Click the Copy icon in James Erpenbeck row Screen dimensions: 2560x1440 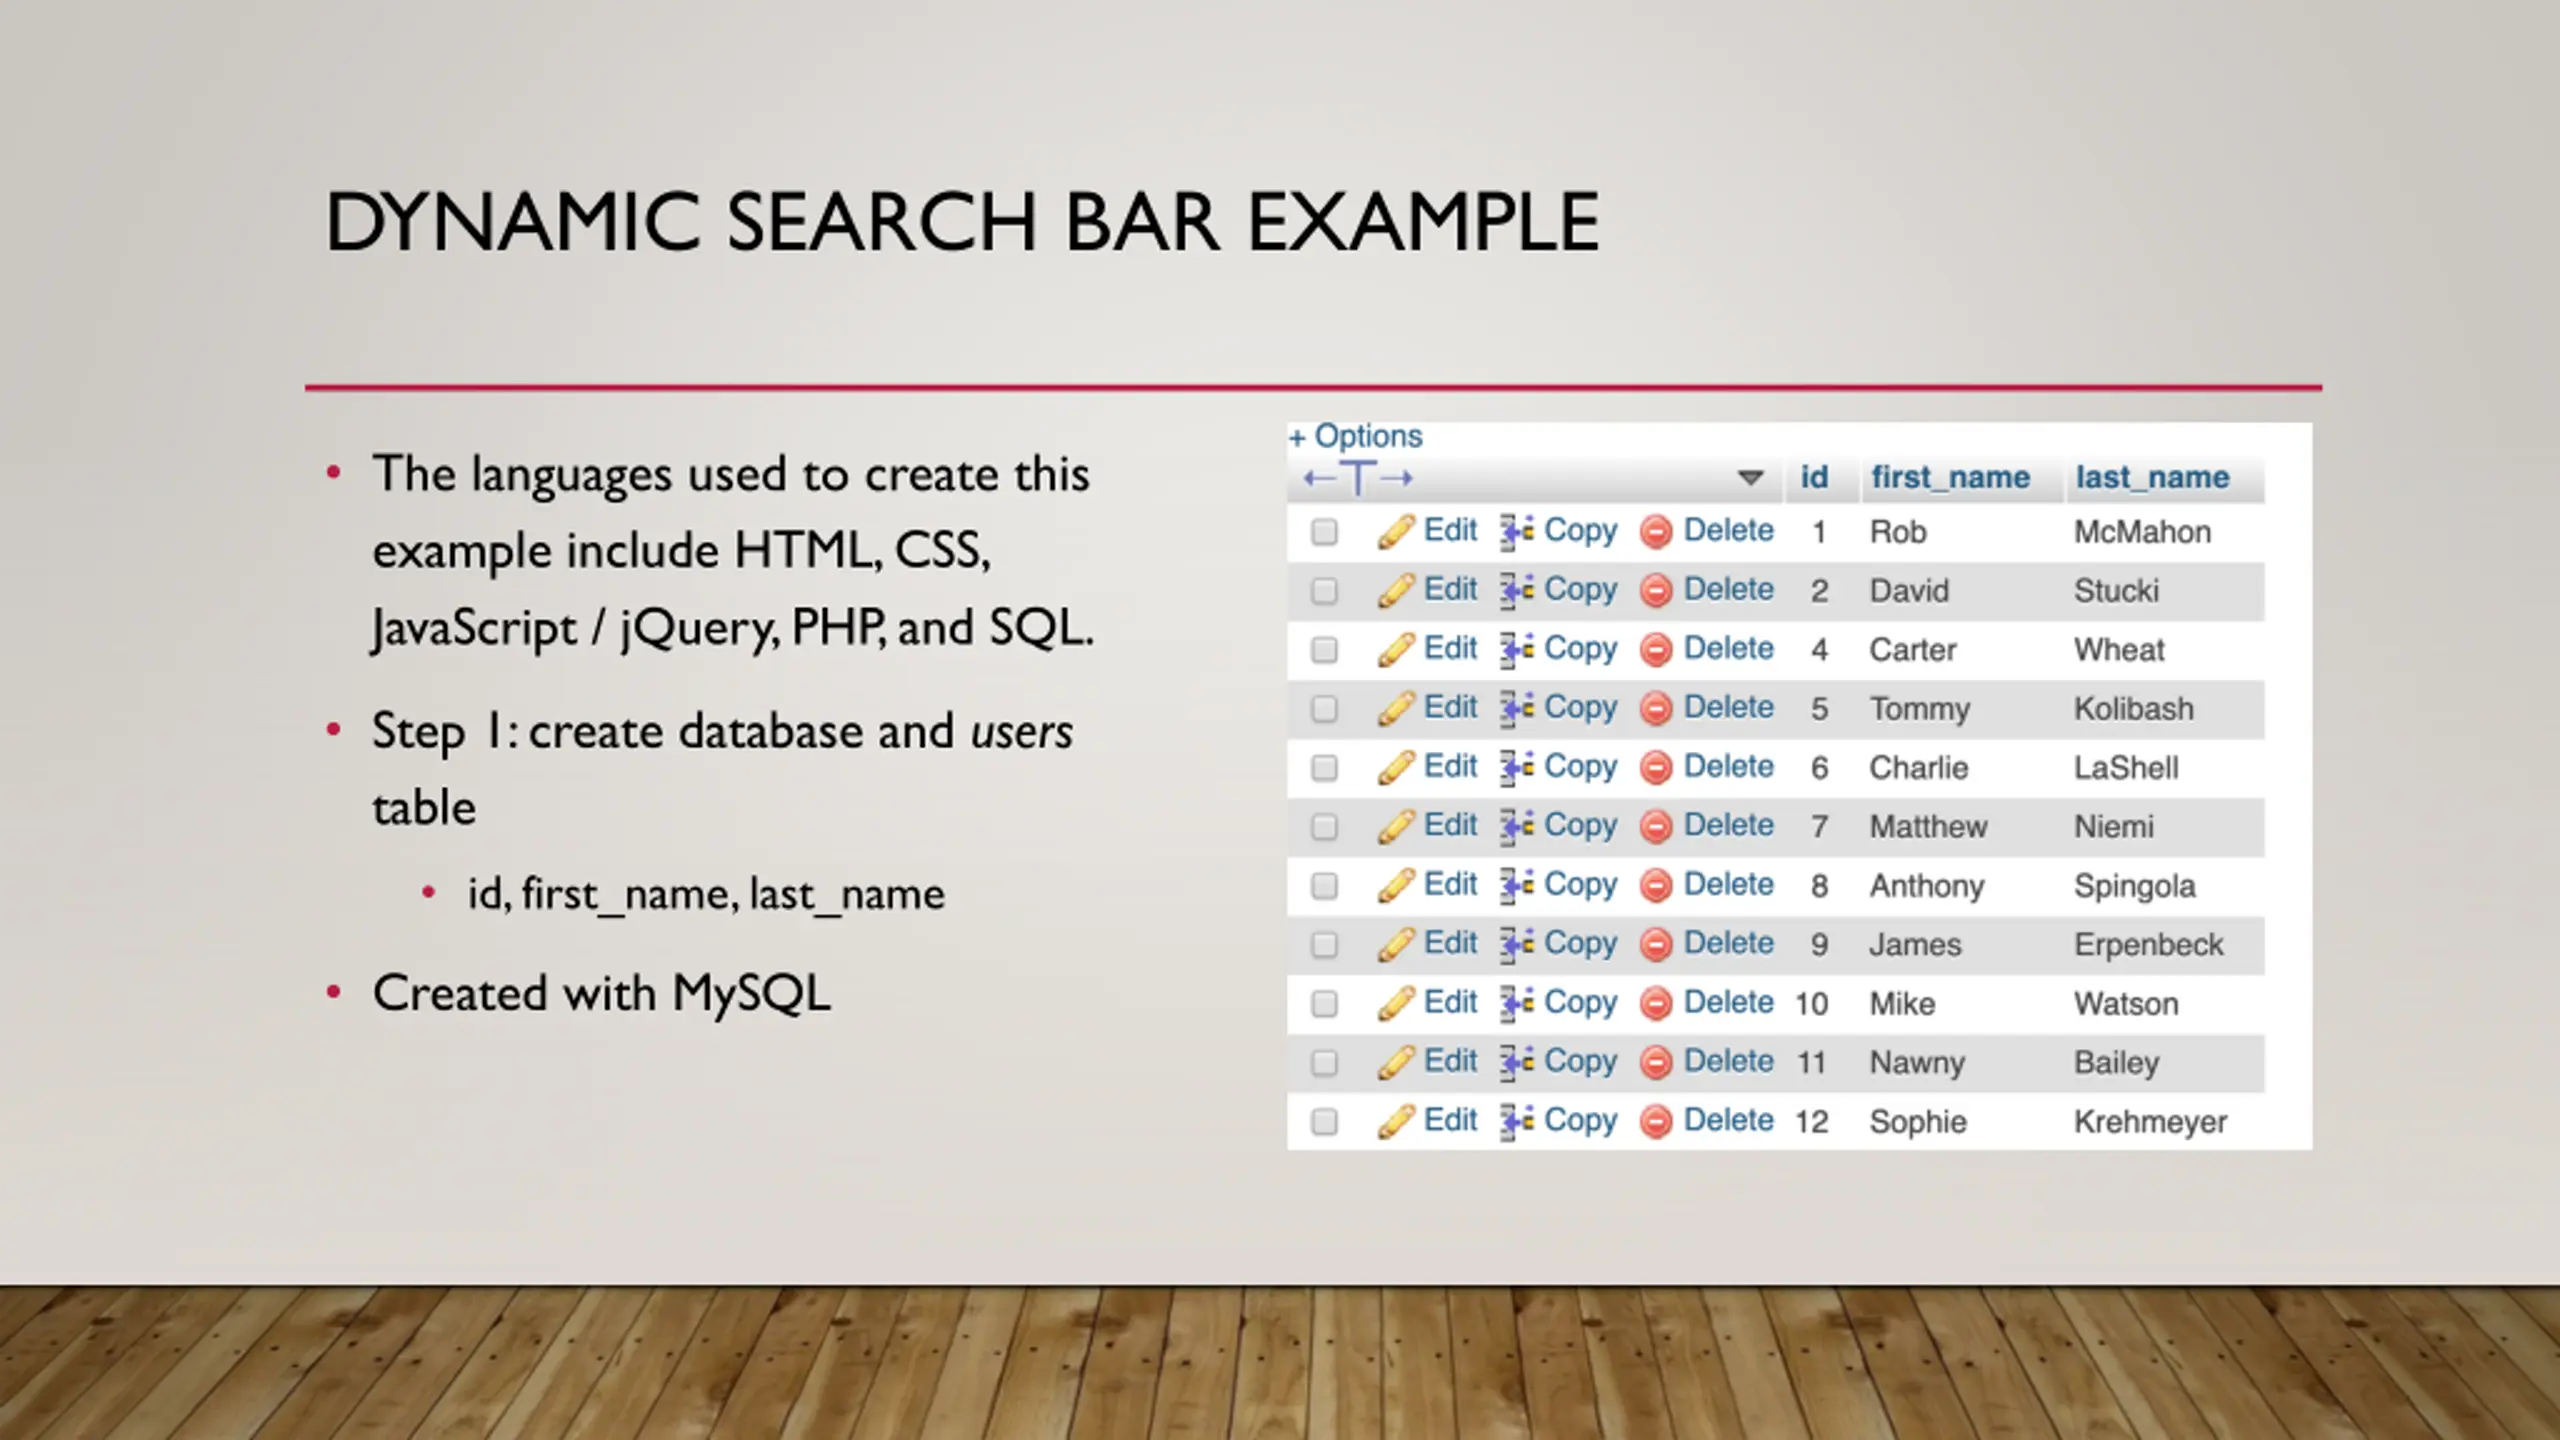click(x=1517, y=944)
